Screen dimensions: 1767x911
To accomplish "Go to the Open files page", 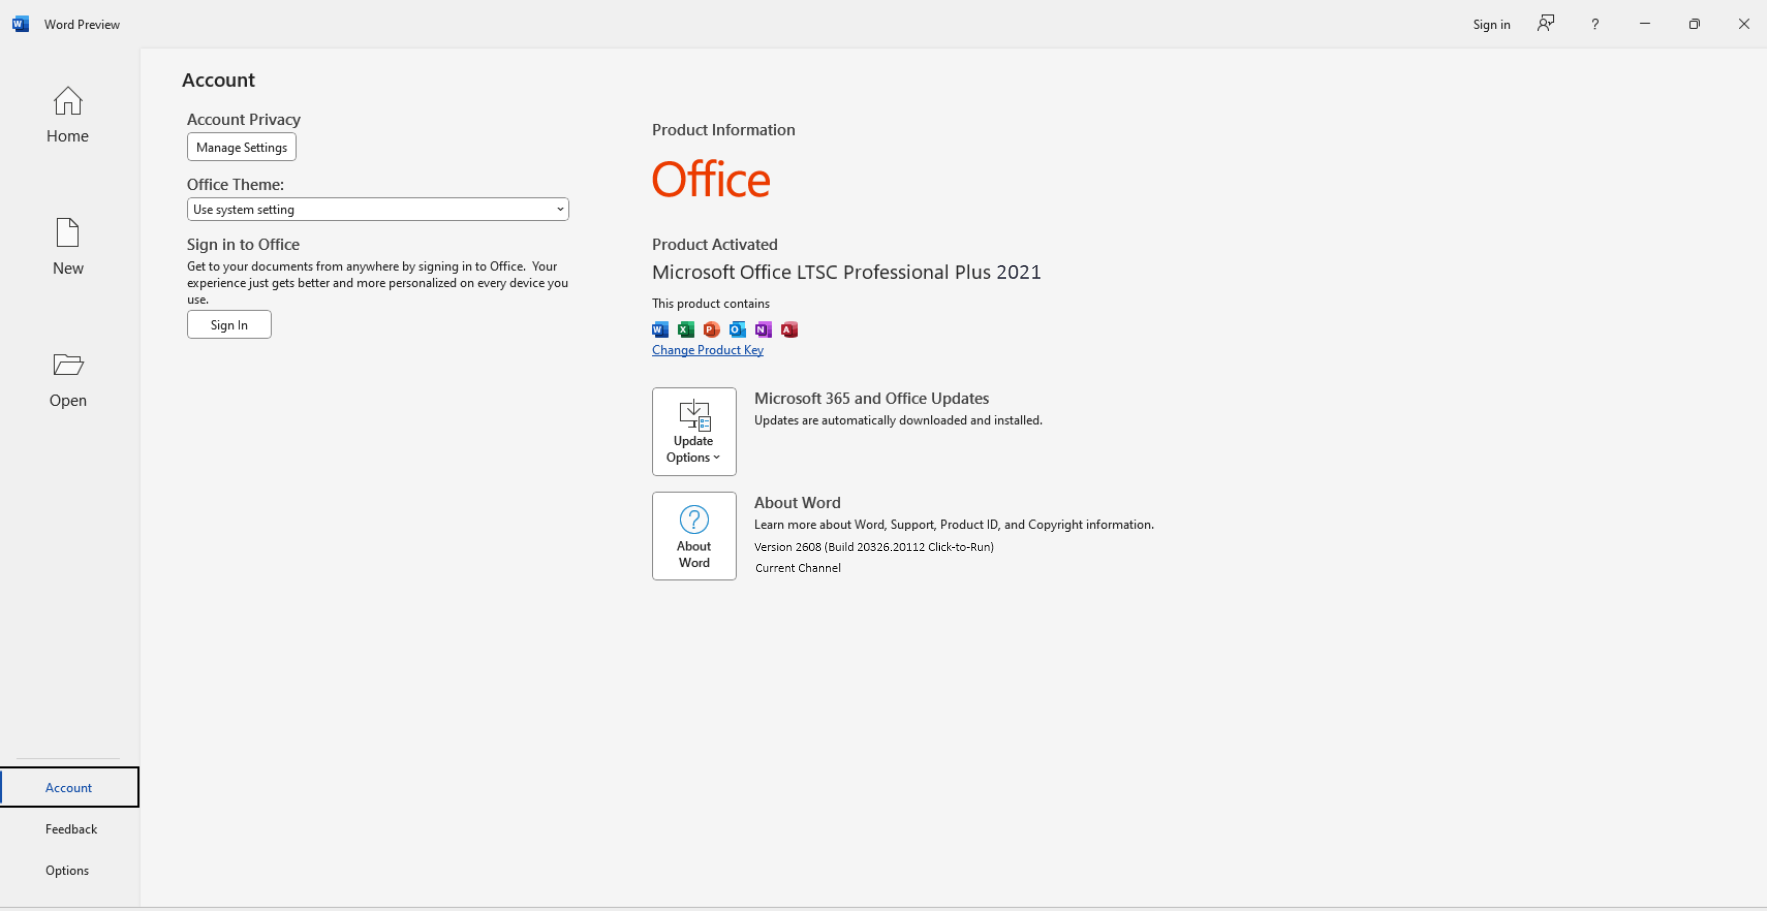I will tap(68, 379).
